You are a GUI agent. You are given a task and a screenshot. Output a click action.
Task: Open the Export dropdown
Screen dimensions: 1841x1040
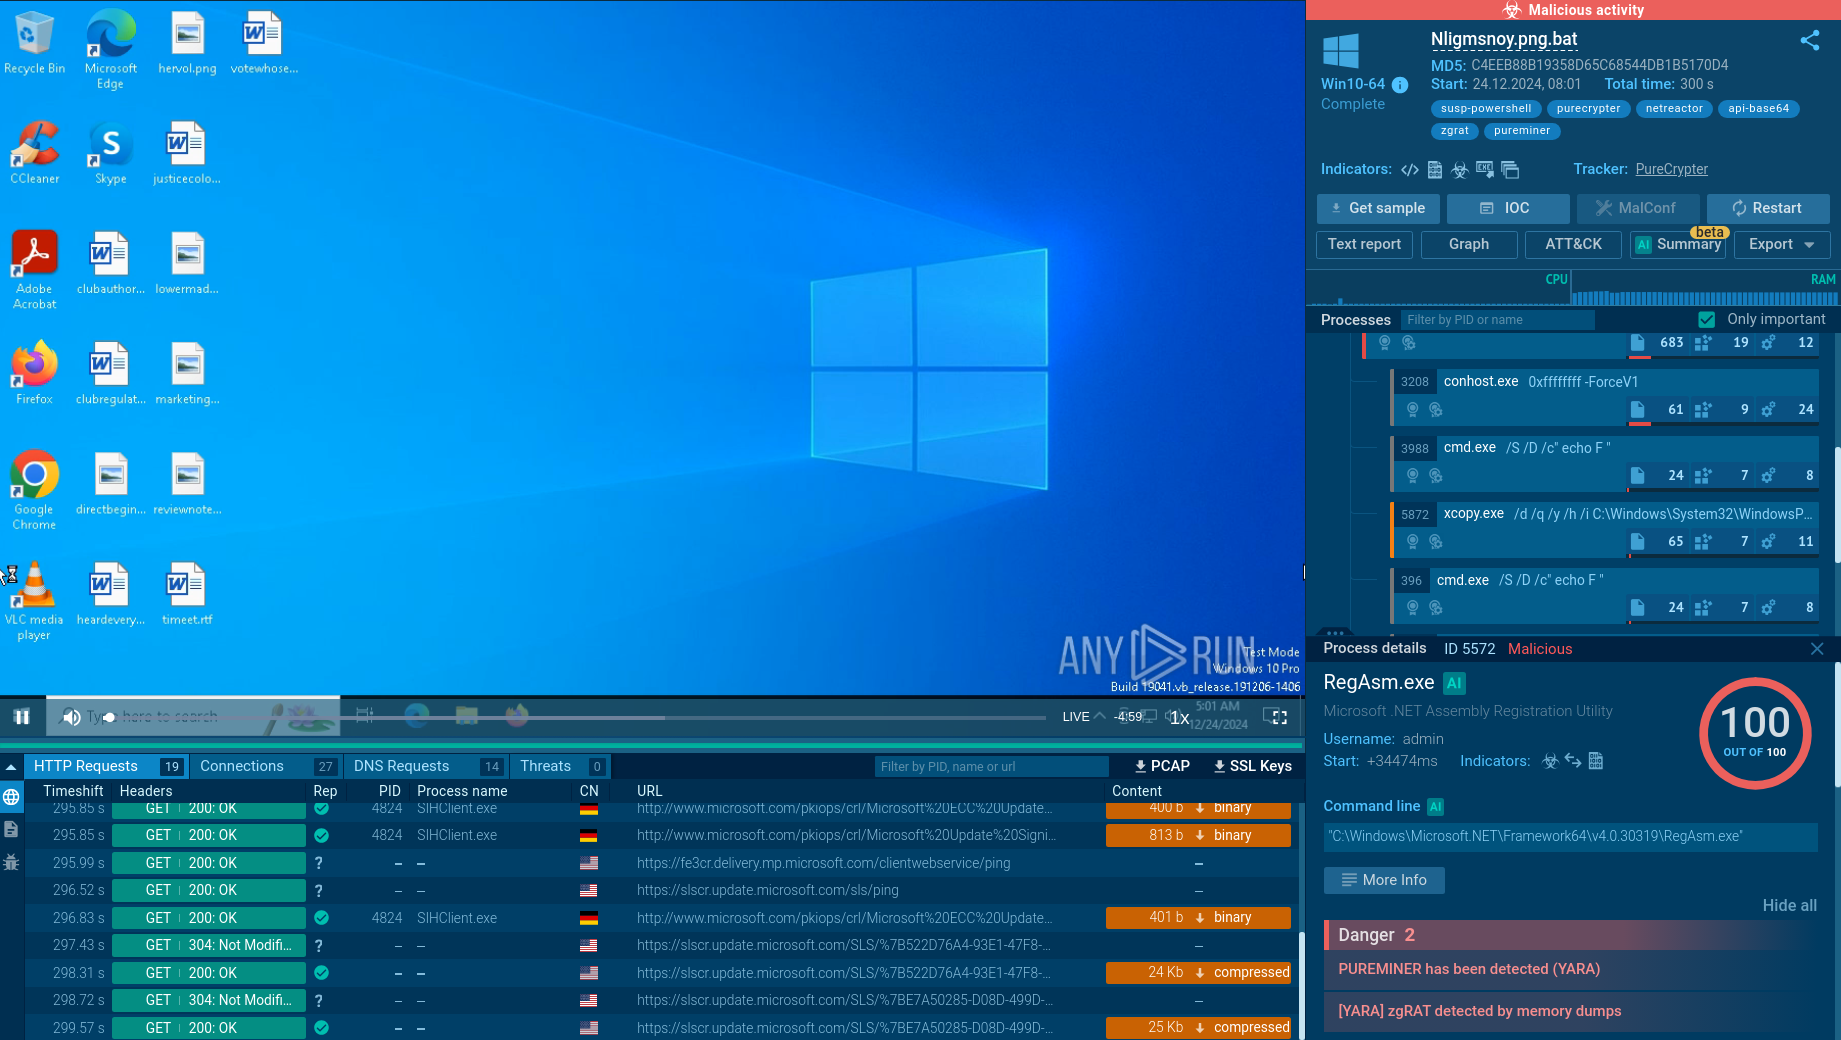click(1781, 244)
